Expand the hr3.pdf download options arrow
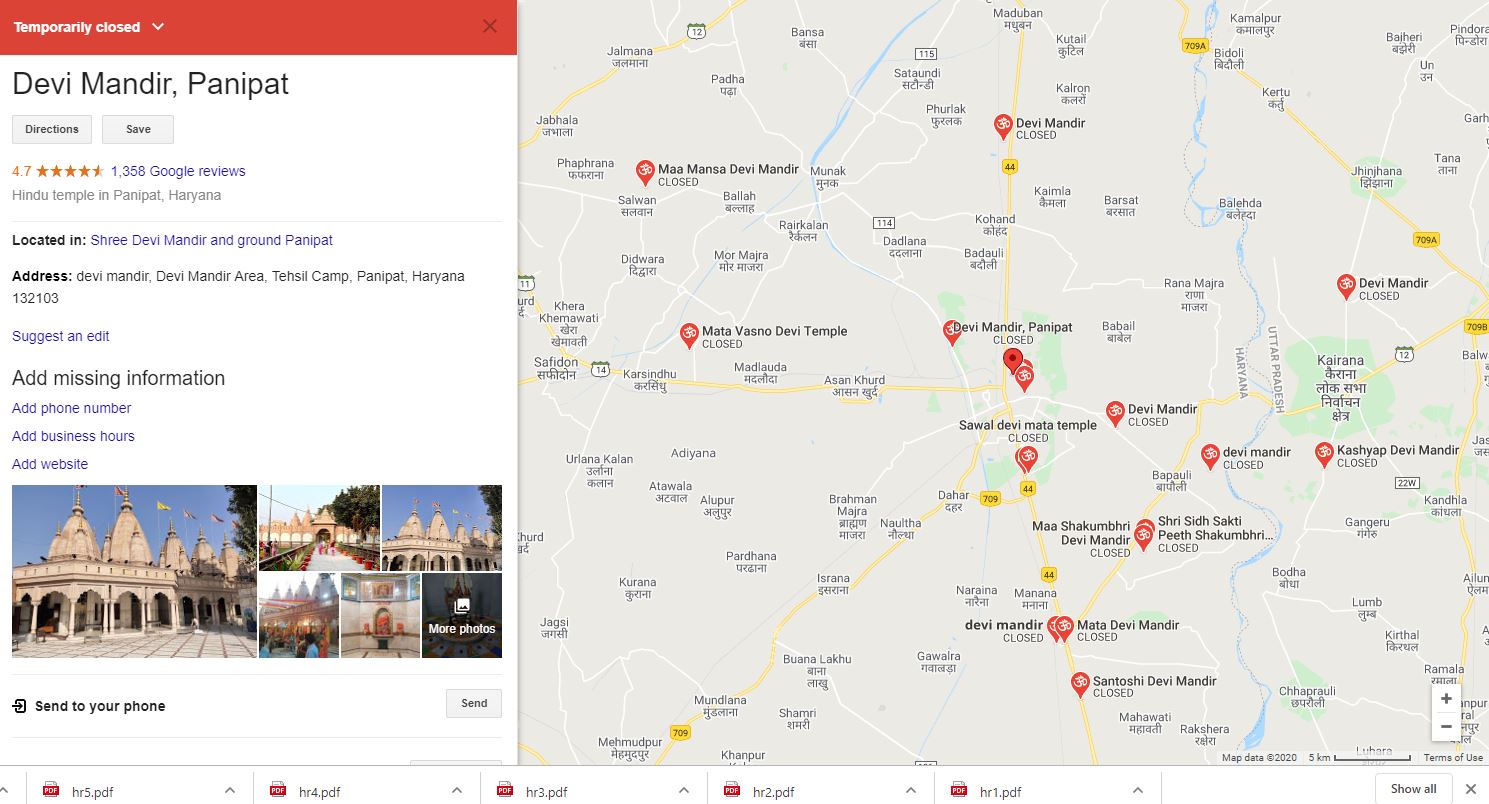This screenshot has width=1489, height=804. (684, 791)
